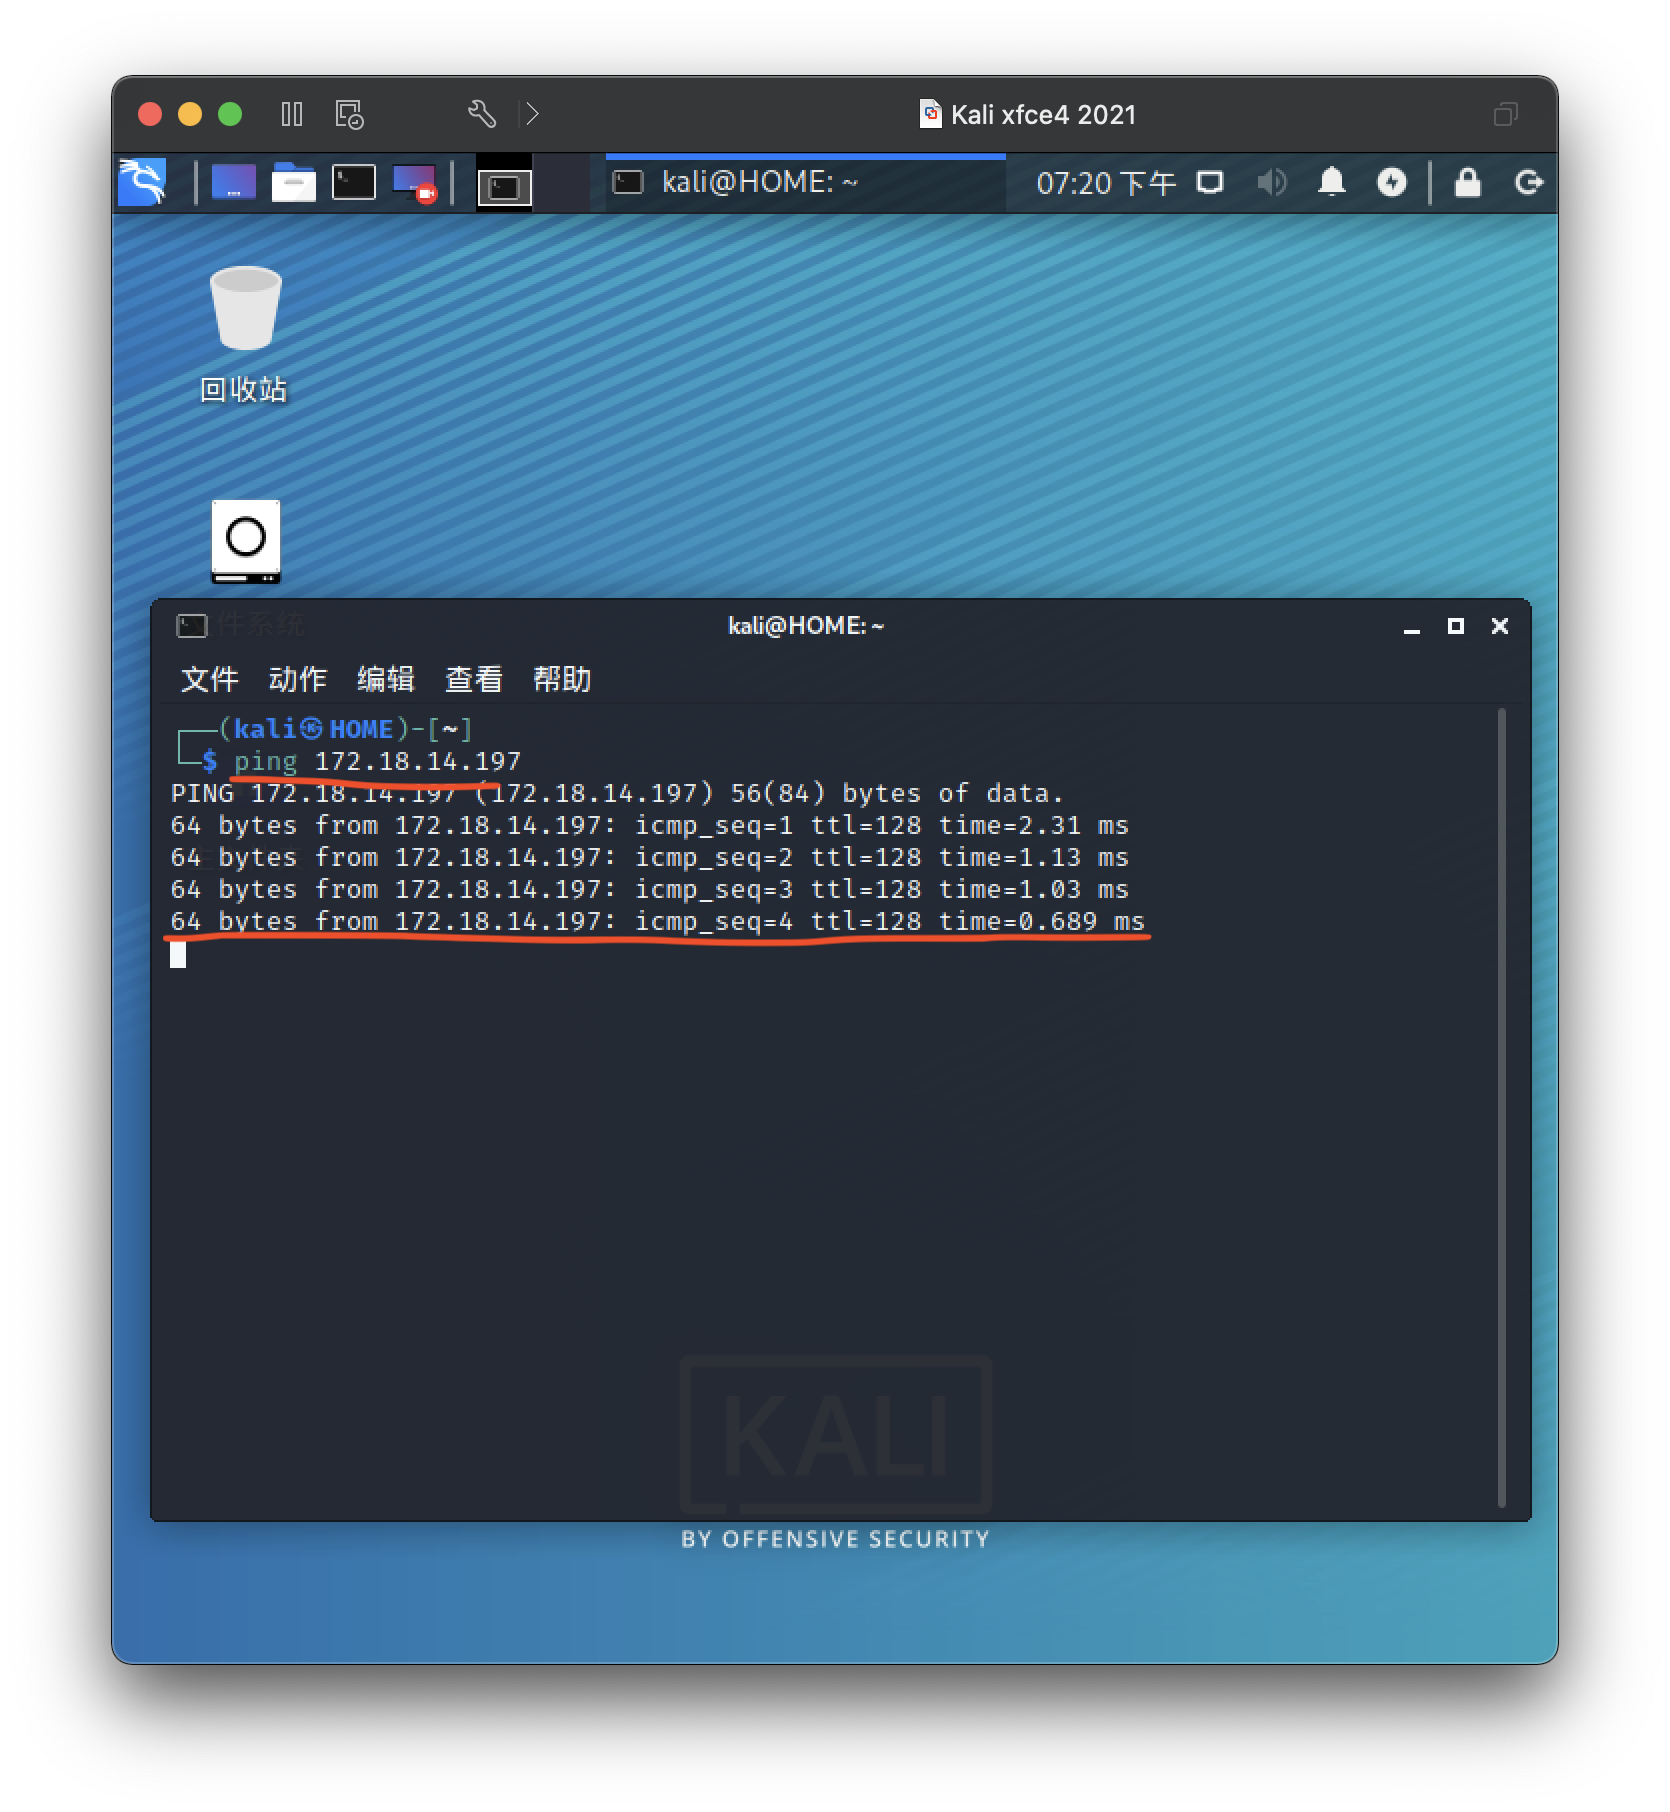Click macOS green fullscreen button
The width and height of the screenshot is (1670, 1812).
tap(230, 114)
